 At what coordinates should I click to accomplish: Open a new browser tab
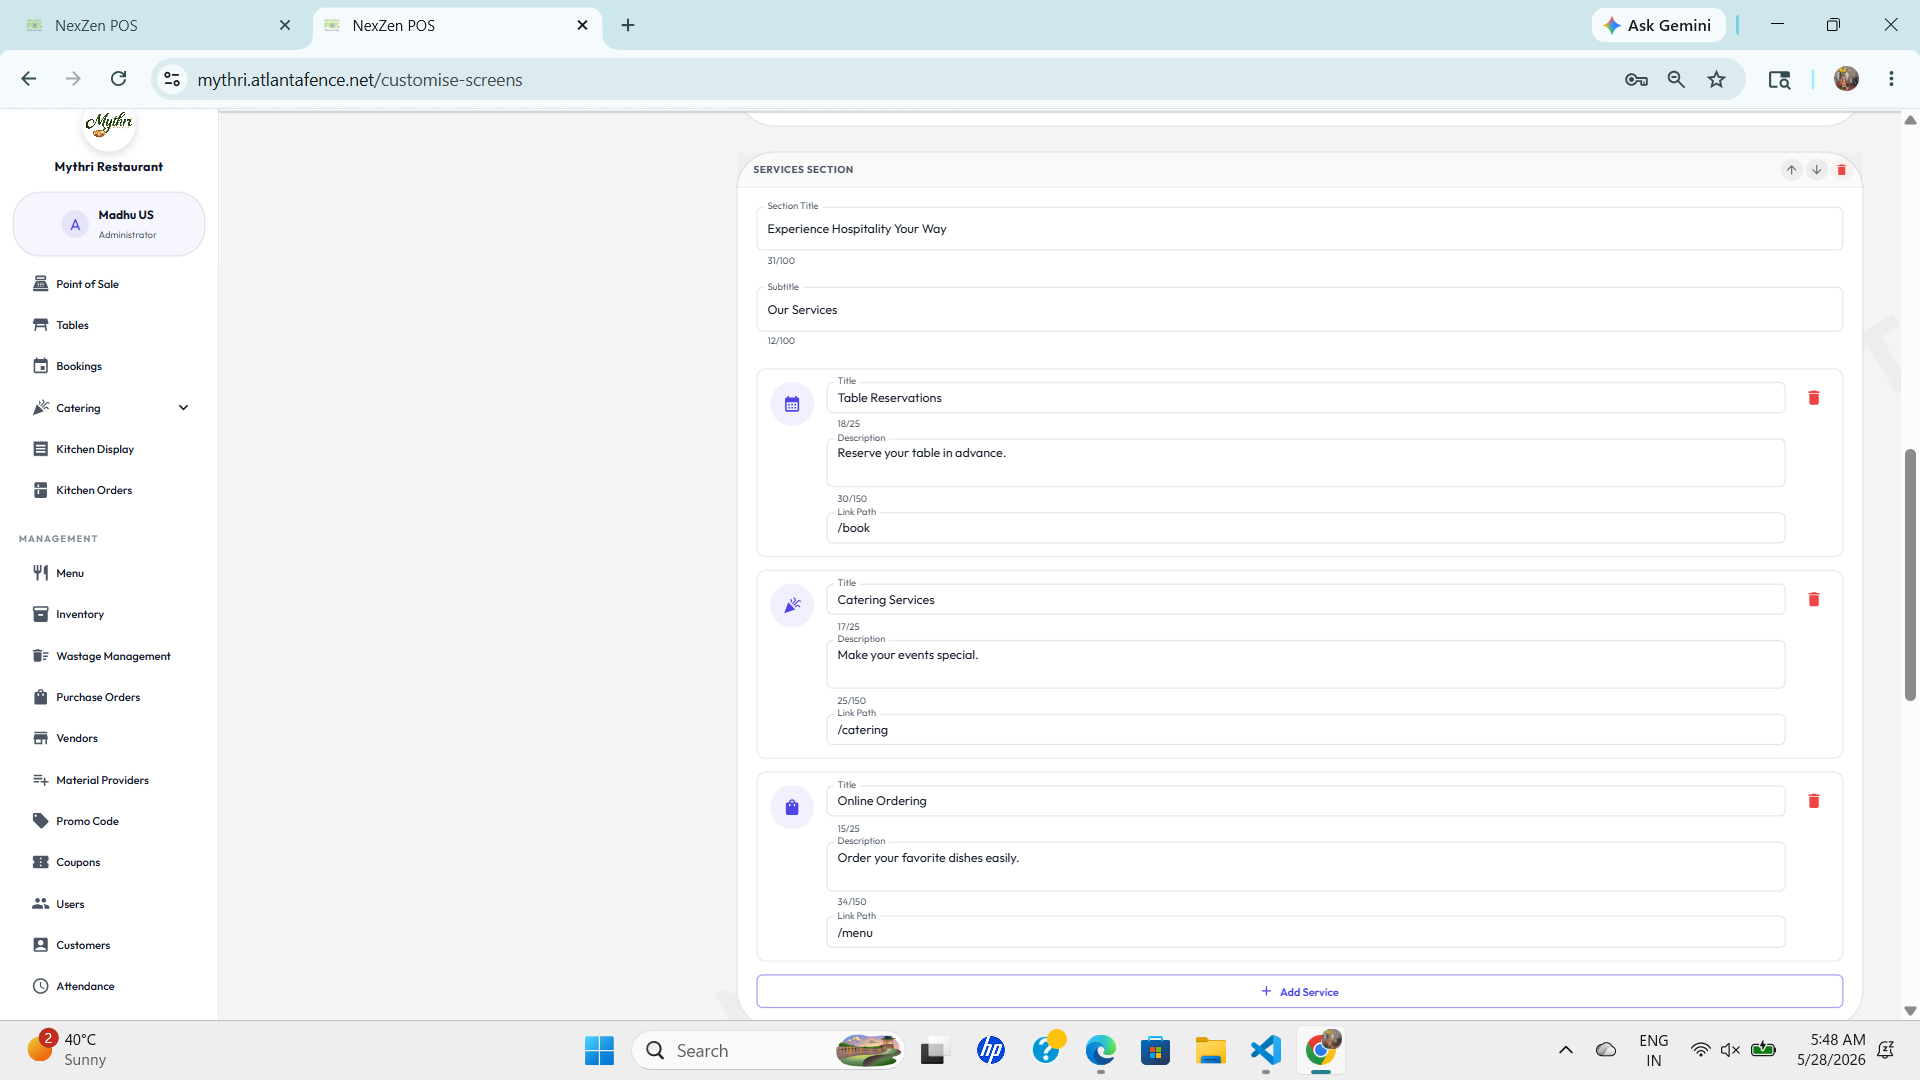tap(628, 25)
